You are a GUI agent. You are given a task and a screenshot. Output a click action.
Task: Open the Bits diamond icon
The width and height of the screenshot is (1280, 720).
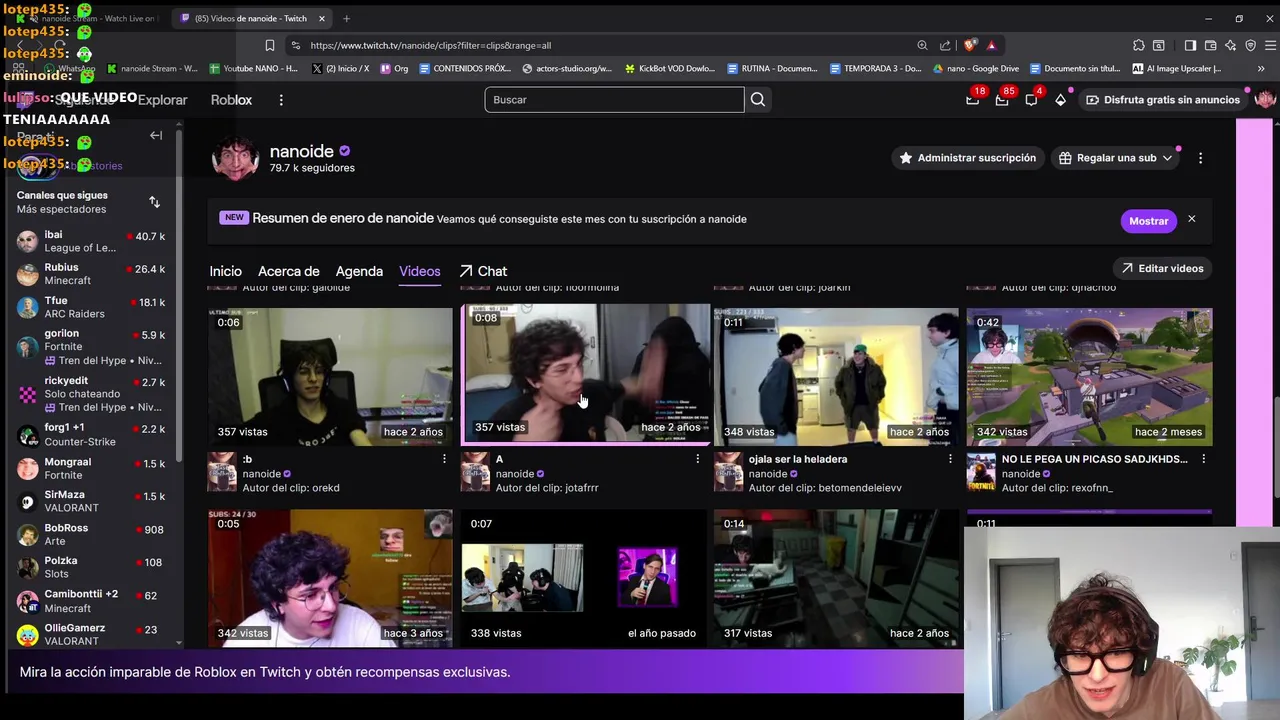tap(1060, 99)
